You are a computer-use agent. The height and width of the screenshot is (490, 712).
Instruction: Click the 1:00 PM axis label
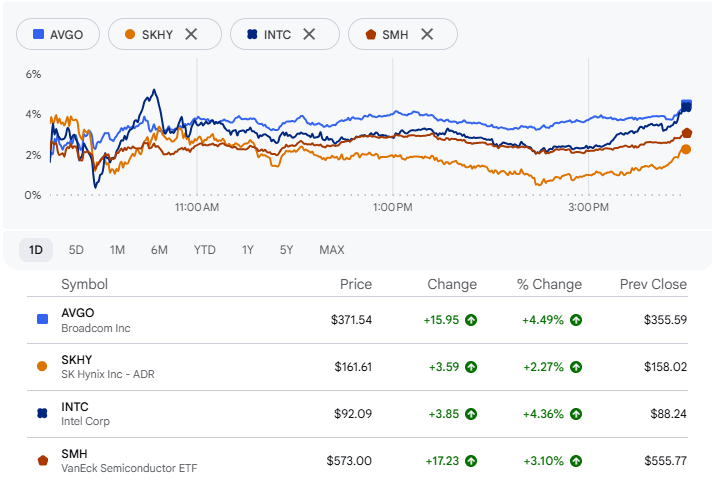point(393,208)
